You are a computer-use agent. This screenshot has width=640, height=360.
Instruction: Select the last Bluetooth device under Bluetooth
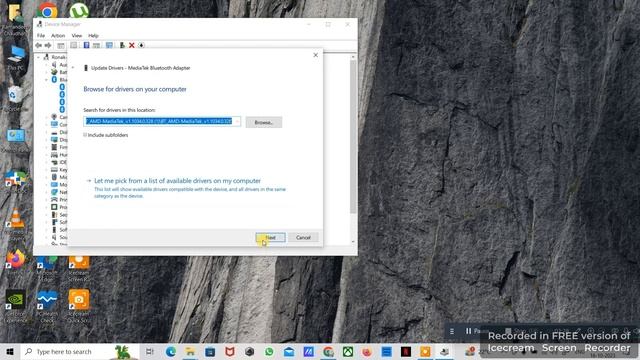(x=62, y=109)
